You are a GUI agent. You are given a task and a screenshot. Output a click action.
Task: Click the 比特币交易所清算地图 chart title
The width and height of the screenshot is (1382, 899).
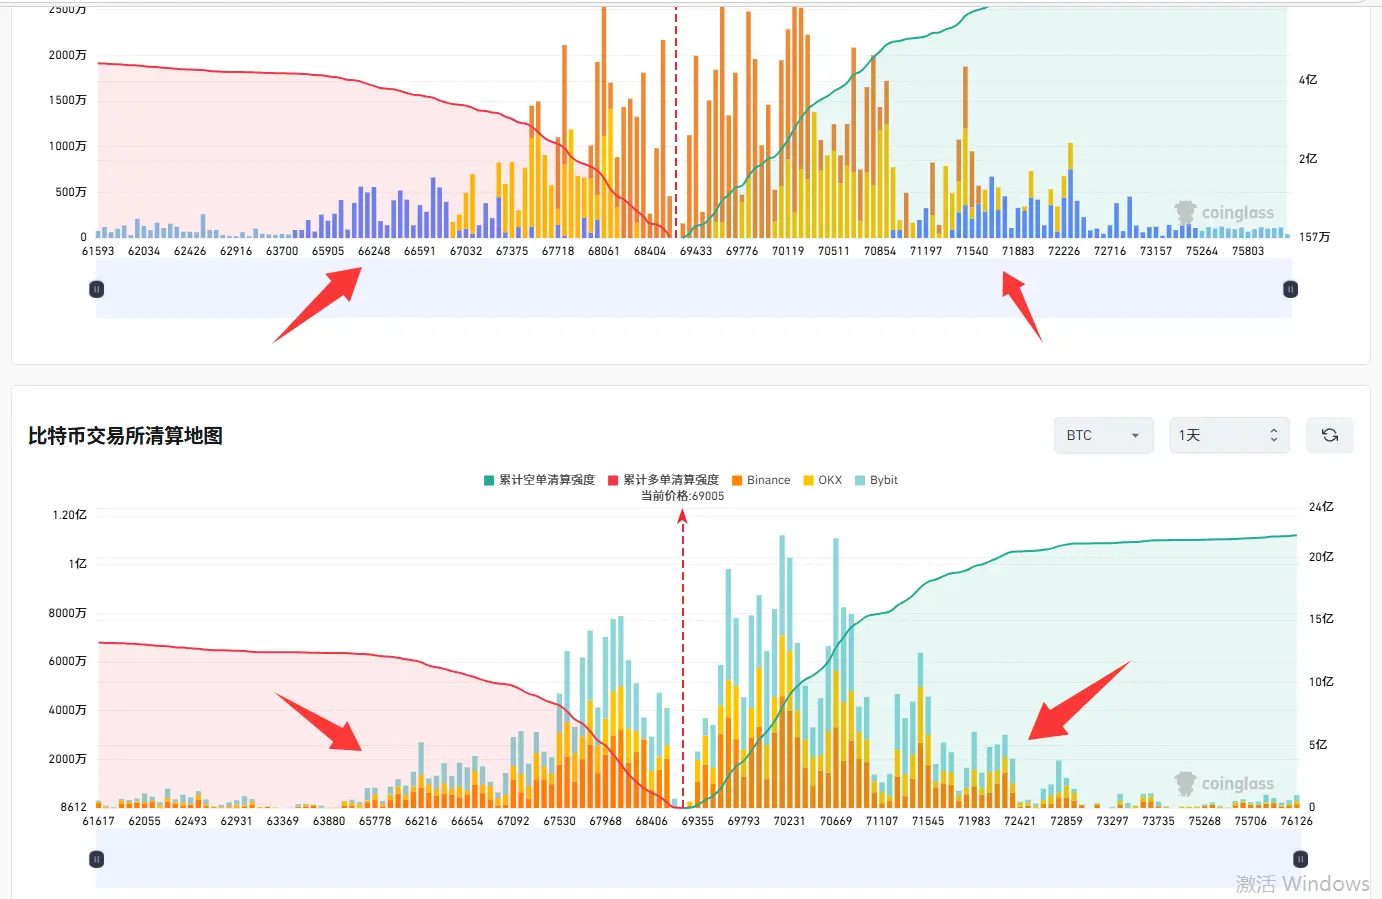click(125, 436)
